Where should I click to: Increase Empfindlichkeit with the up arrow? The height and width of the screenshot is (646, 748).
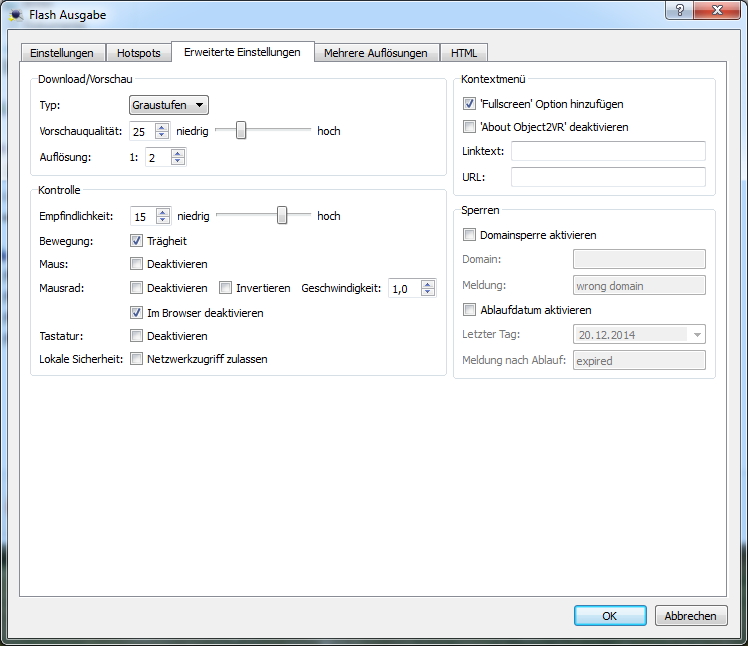tap(163, 211)
